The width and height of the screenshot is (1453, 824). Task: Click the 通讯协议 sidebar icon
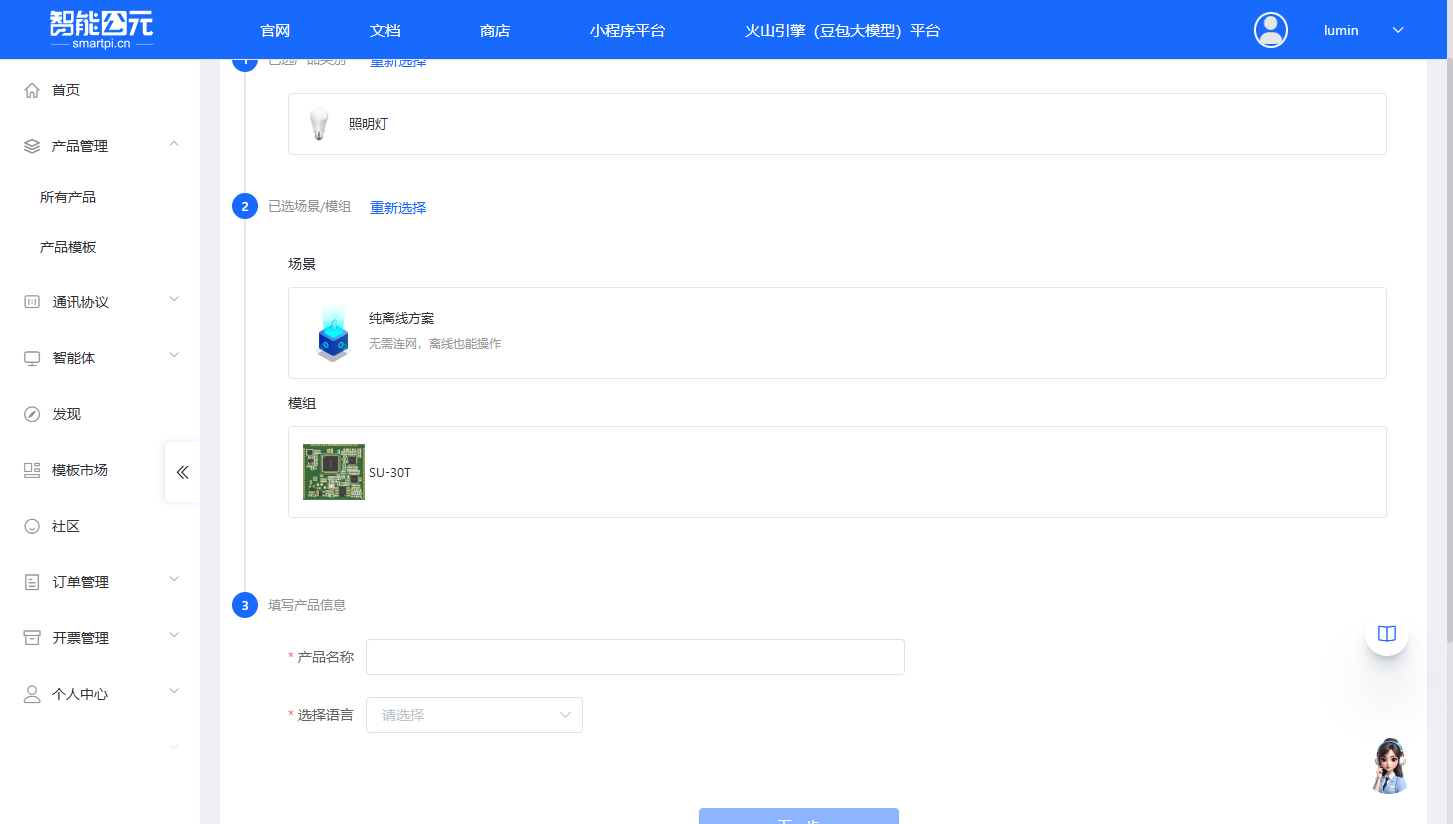coord(31,301)
